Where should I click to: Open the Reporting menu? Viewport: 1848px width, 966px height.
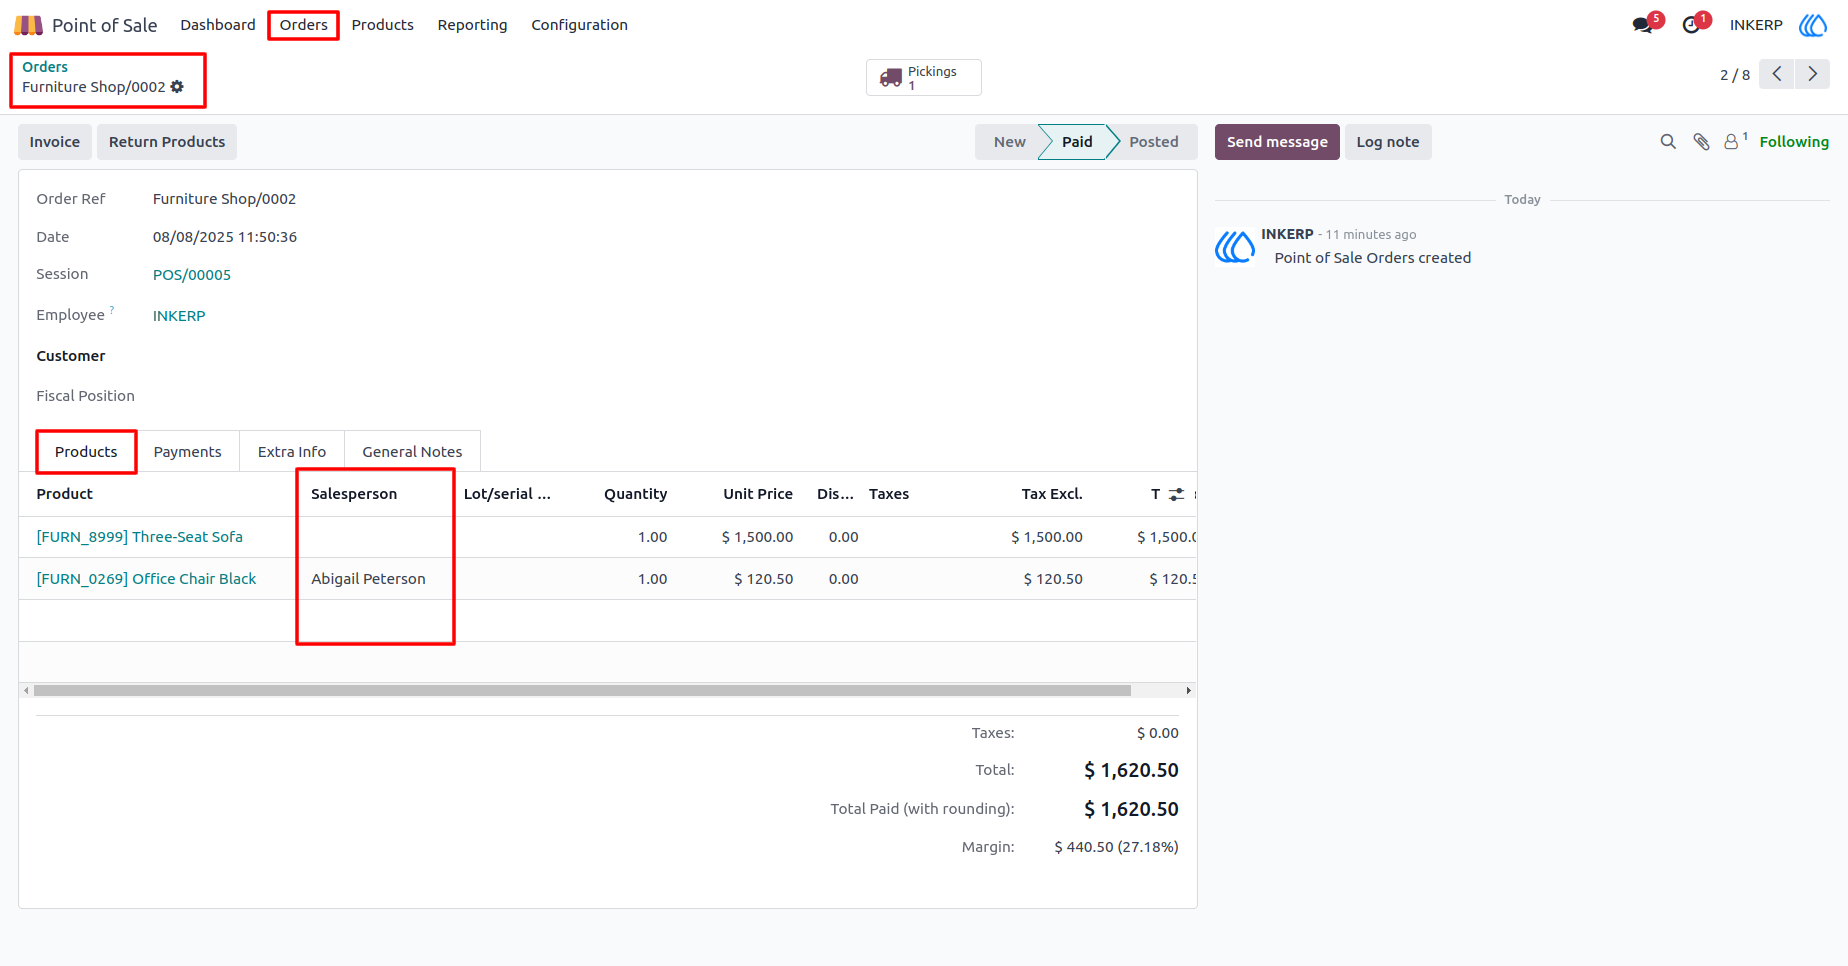click(x=472, y=25)
